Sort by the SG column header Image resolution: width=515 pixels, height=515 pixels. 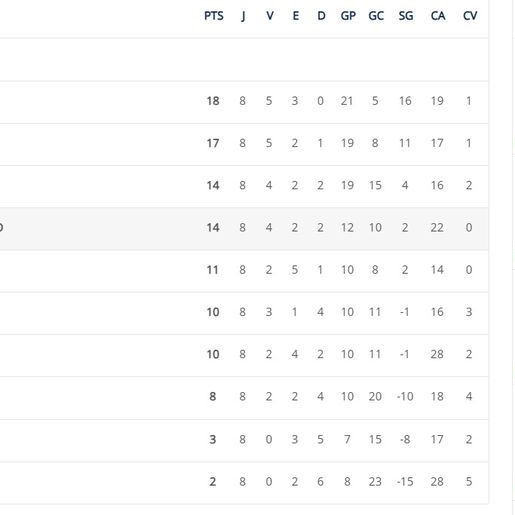pos(406,16)
